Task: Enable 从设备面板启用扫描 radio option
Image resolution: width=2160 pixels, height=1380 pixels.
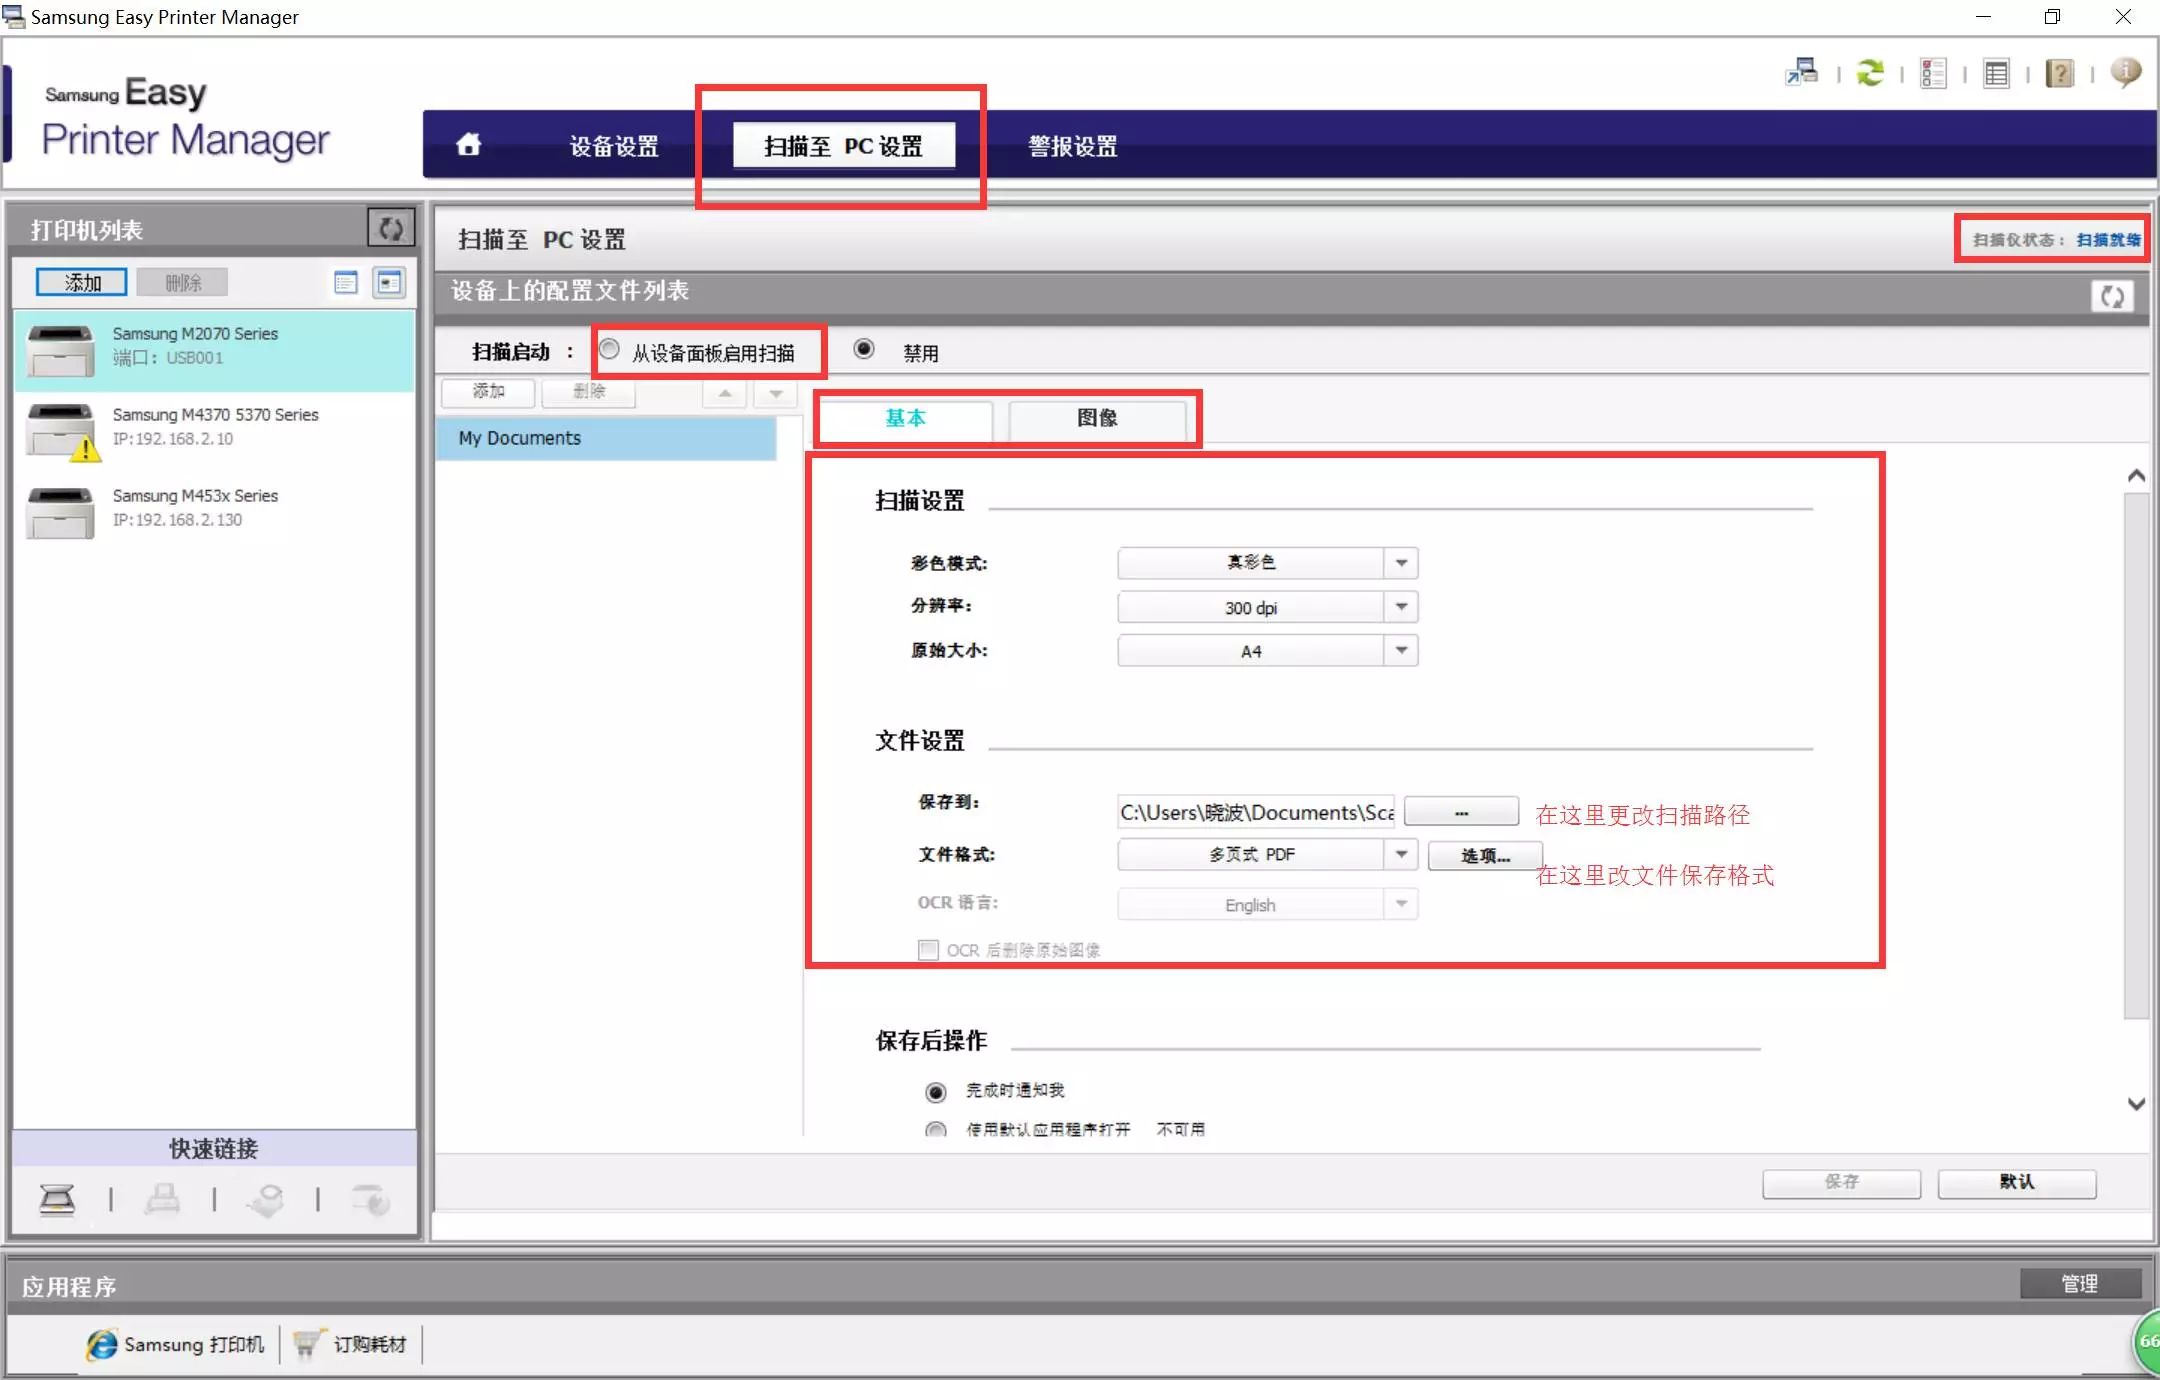Action: tap(609, 350)
